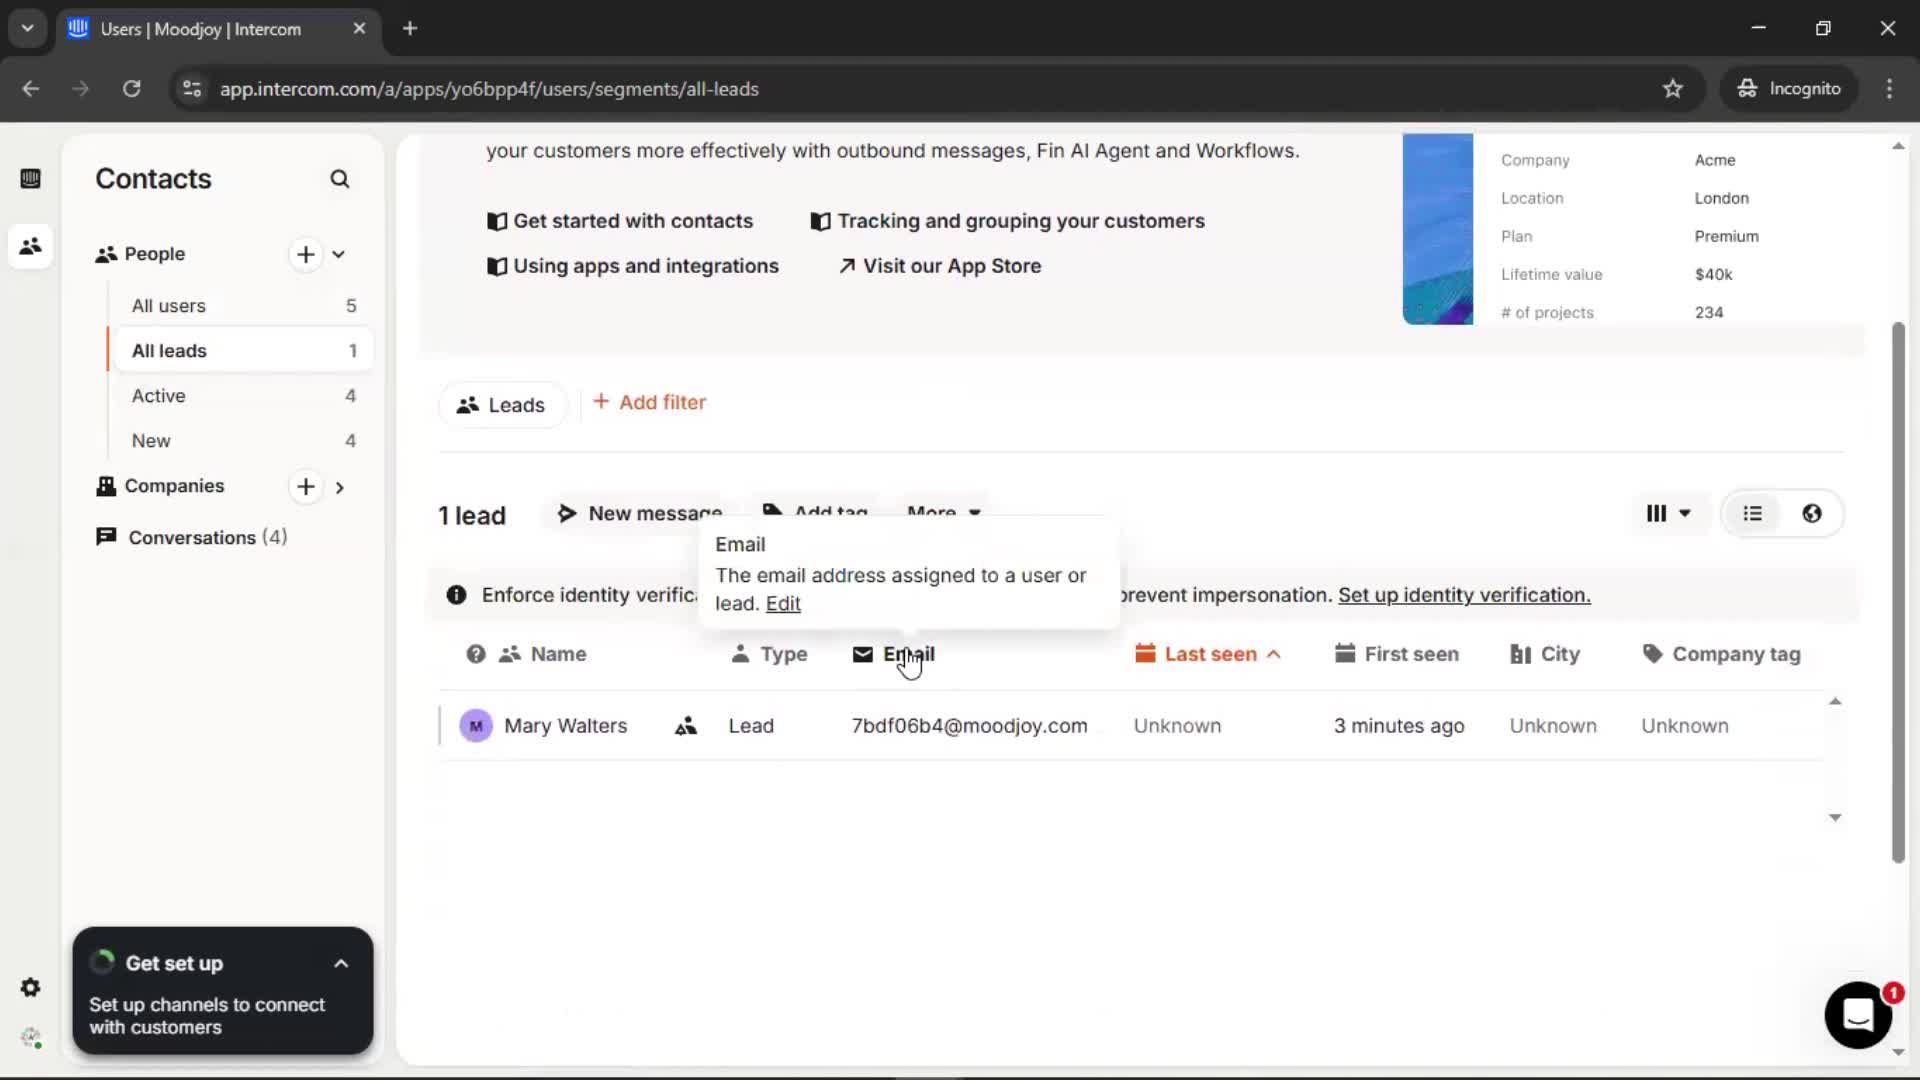Click the Add tag button

(816, 513)
